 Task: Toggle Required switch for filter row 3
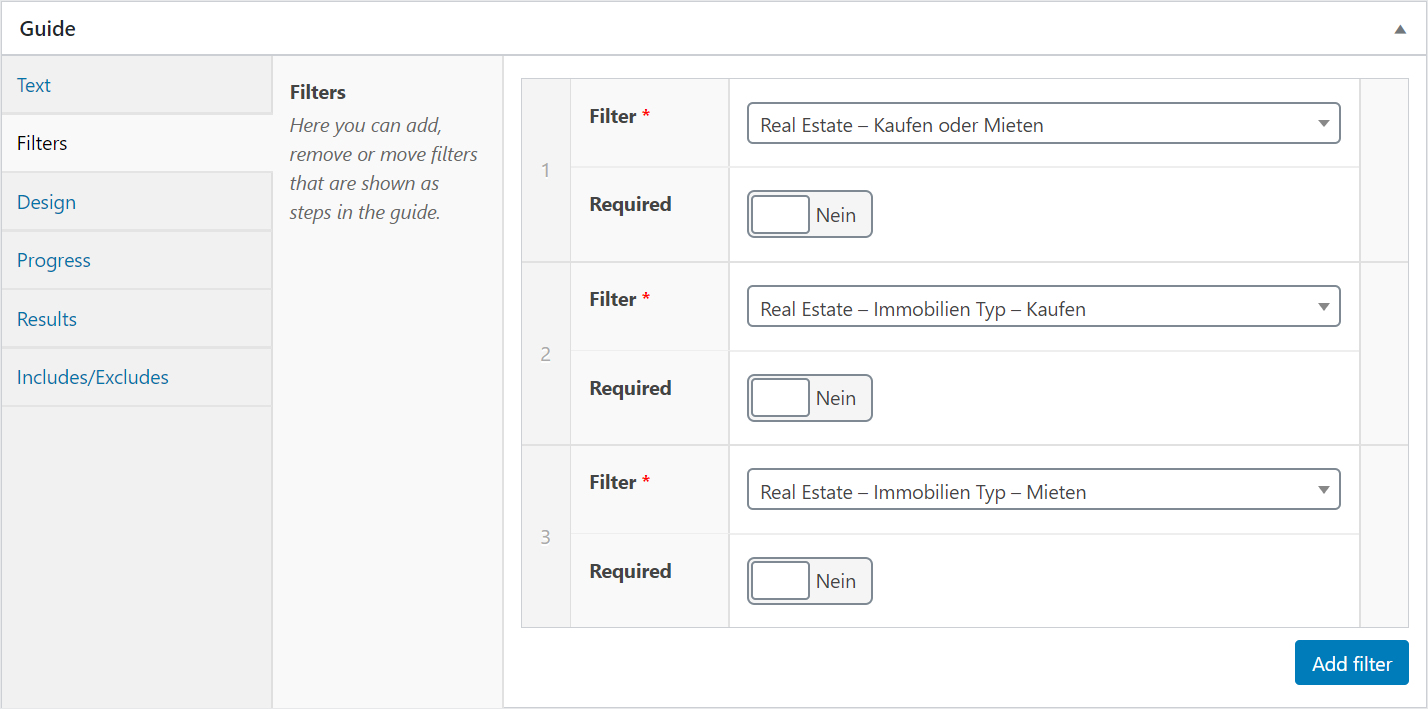point(809,581)
